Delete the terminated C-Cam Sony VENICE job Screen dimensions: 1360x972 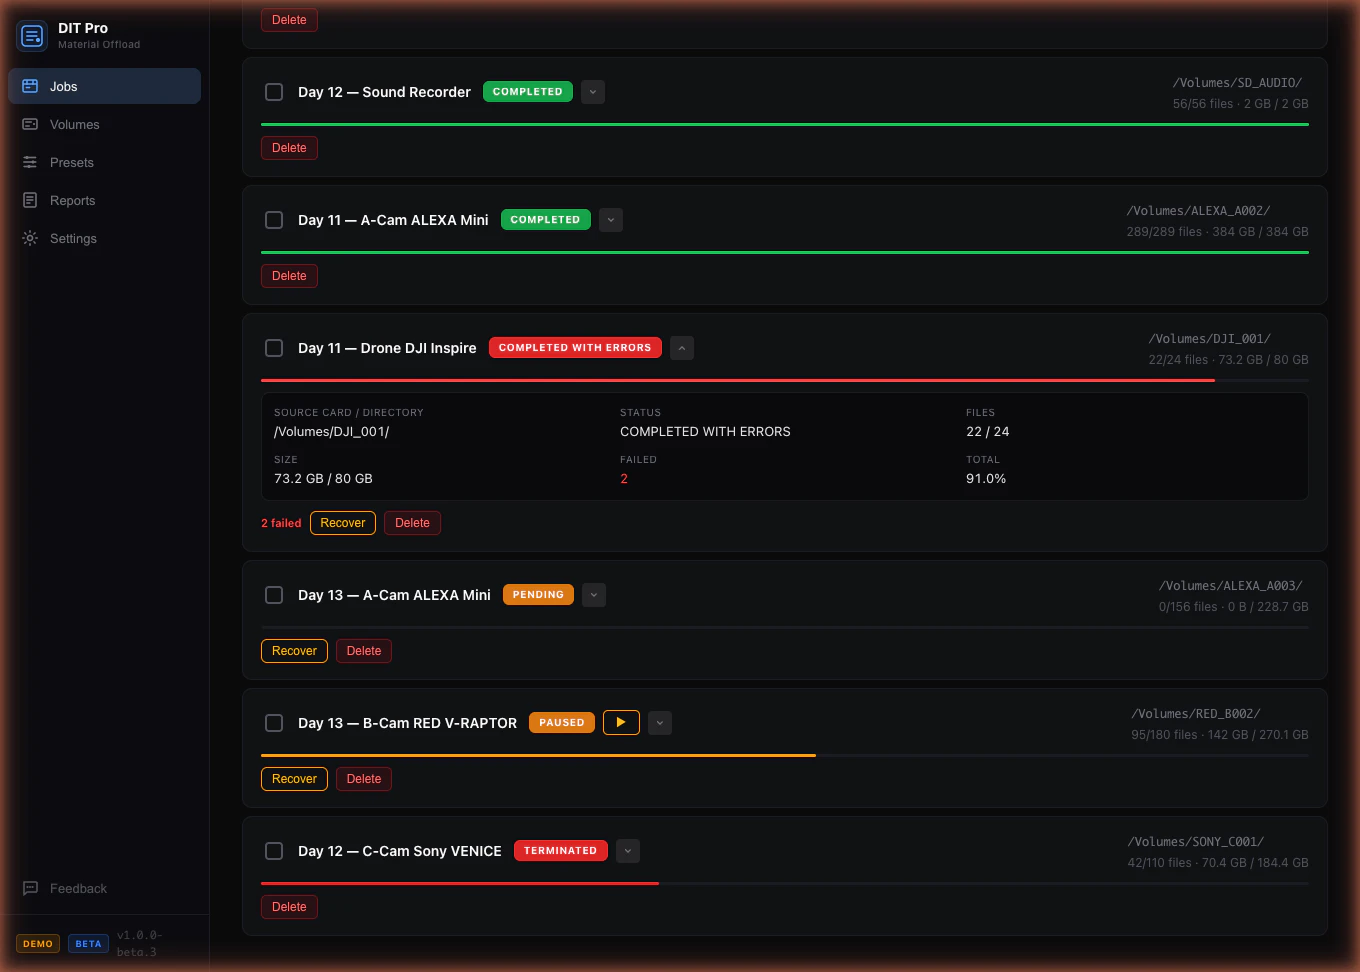[289, 907]
